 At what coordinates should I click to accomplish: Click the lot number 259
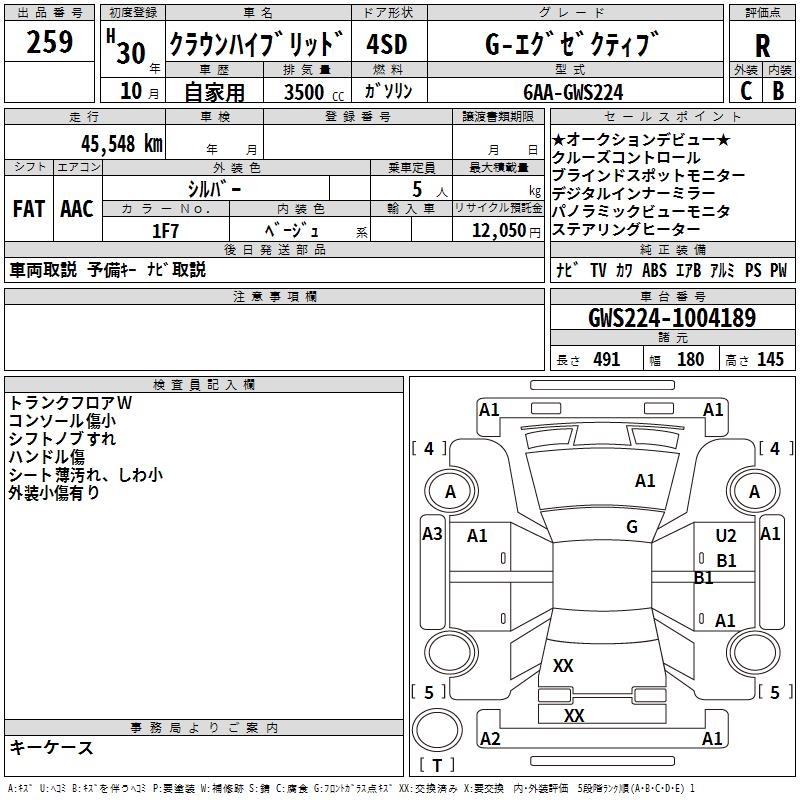click(49, 42)
